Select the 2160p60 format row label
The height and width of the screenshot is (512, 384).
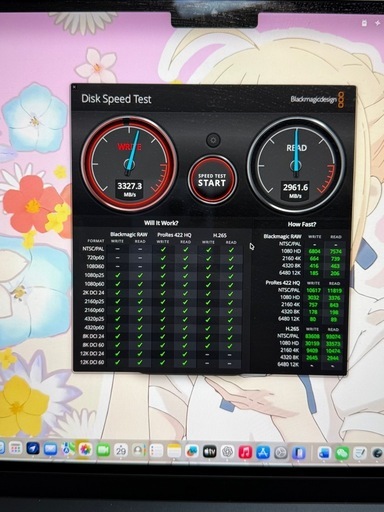[94, 310]
